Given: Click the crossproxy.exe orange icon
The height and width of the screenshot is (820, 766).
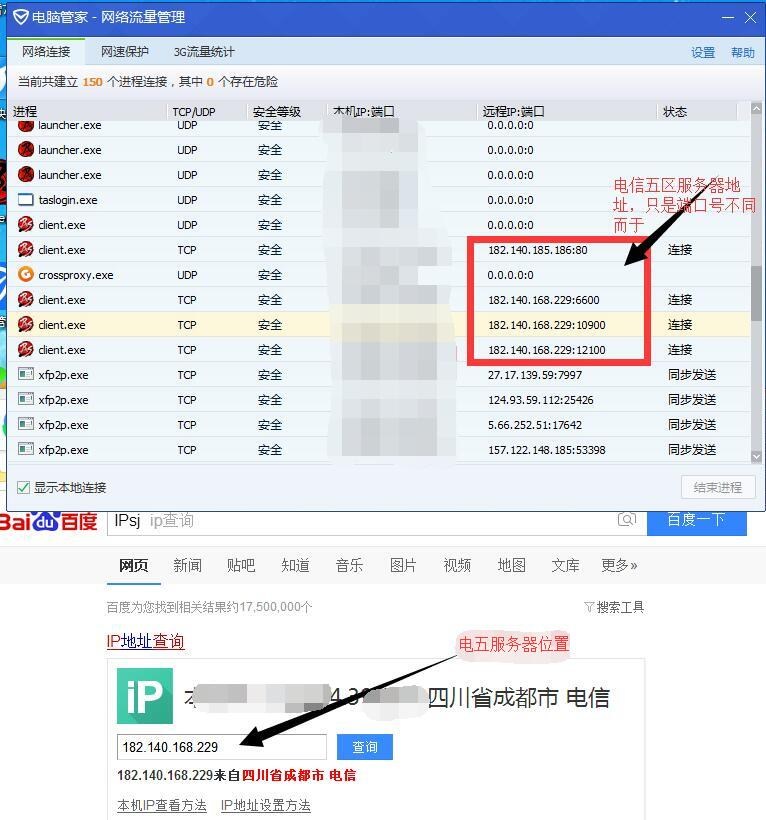Looking at the screenshot, I should (25, 275).
